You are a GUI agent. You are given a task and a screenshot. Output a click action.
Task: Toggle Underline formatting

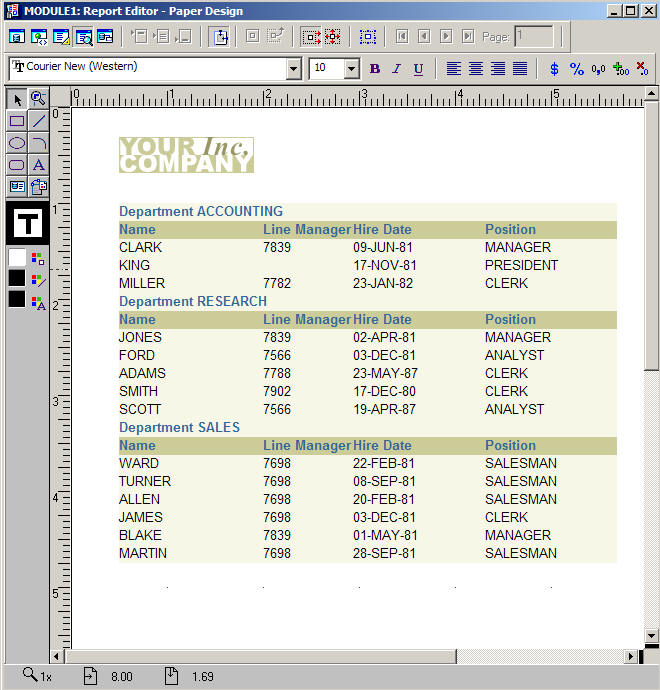point(418,69)
